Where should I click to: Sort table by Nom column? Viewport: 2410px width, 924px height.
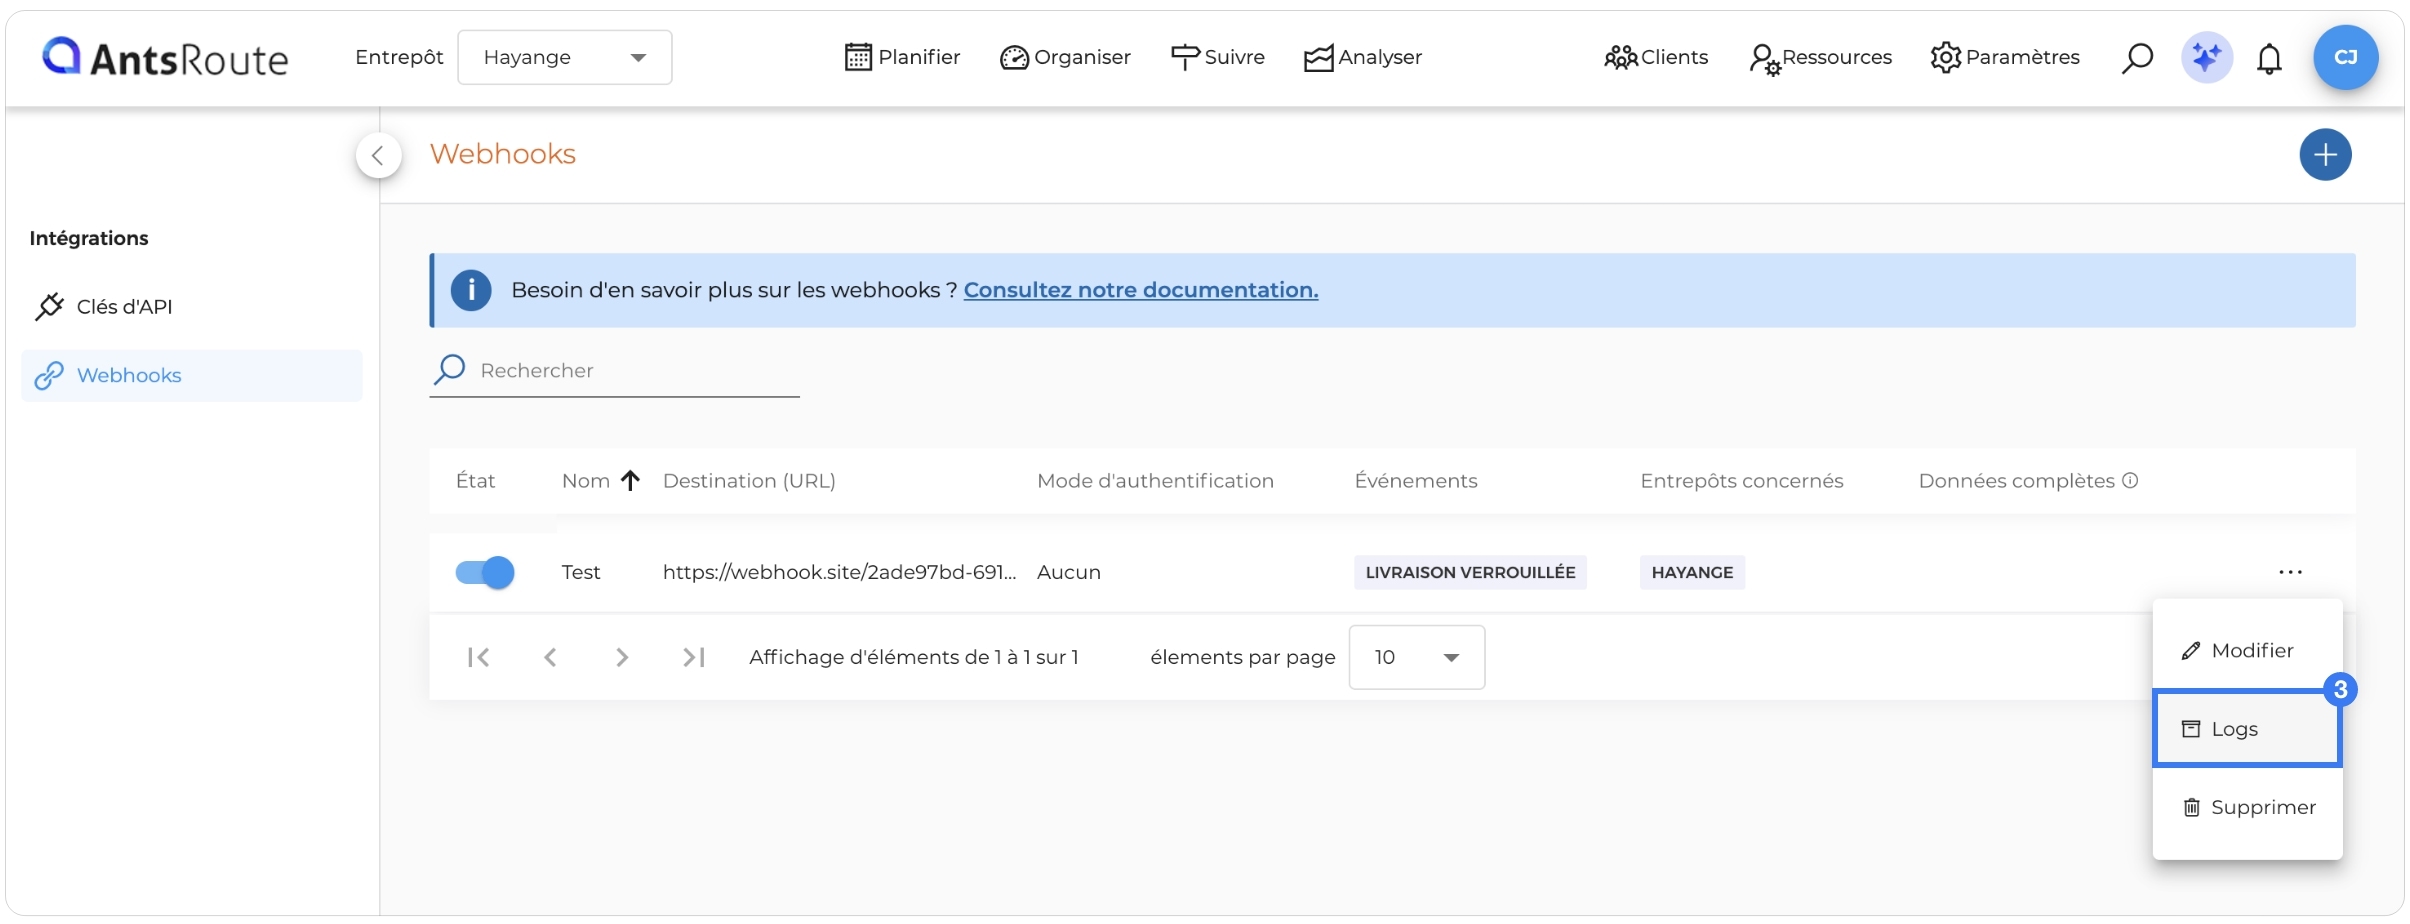[600, 481]
